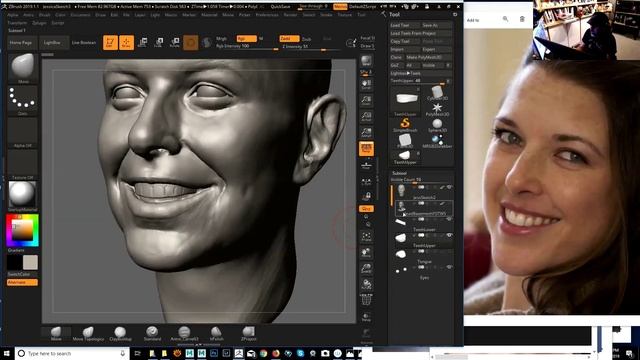Open the Home Page button
640x360 pixels.
[x=21, y=42]
